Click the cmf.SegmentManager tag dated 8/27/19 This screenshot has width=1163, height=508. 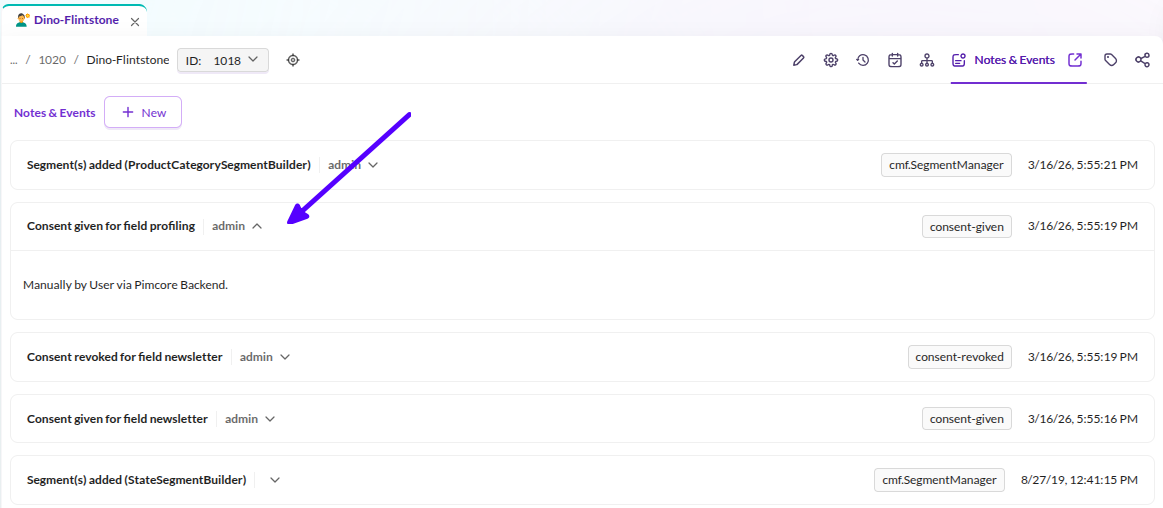939,480
